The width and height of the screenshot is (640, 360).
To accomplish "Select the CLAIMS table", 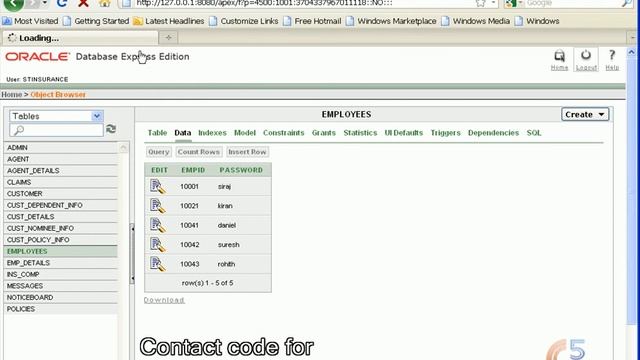I will click(60, 182).
